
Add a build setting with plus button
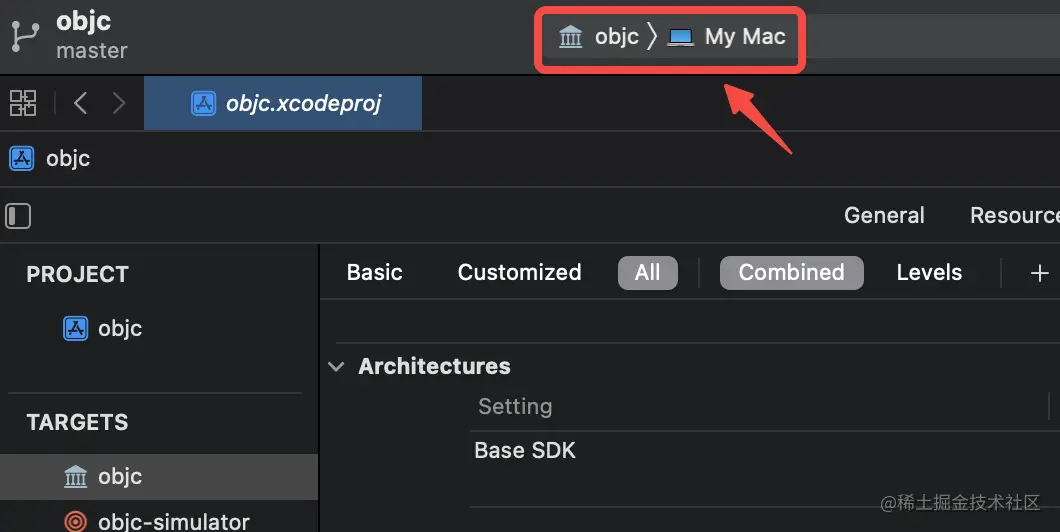pyautogui.click(x=1039, y=273)
